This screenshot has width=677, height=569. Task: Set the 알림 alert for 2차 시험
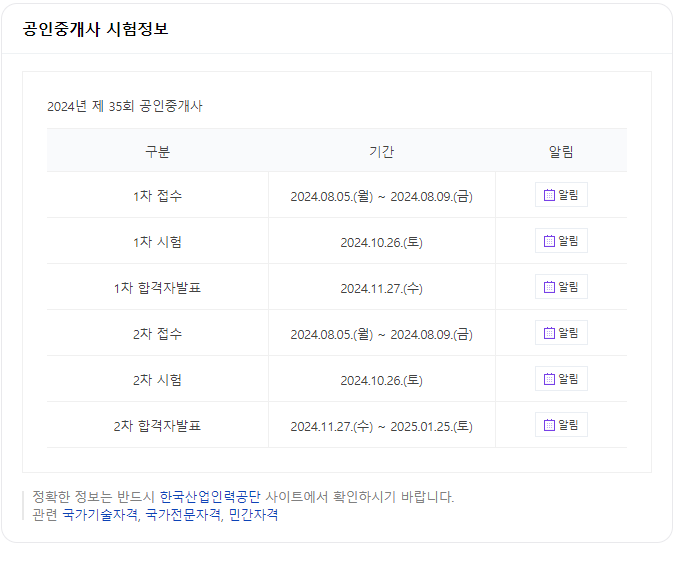(561, 379)
